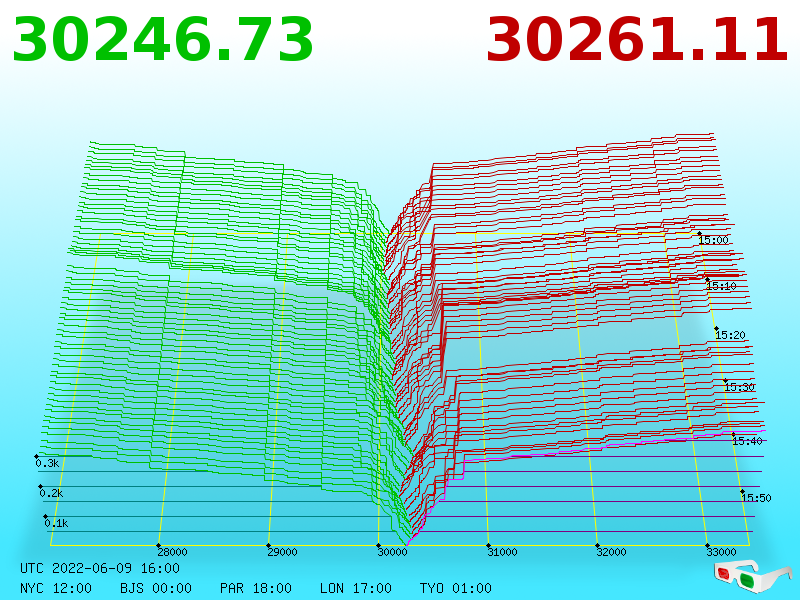This screenshot has height=600, width=800.
Task: Click the 15:50 time axis marker
Action: [756, 498]
